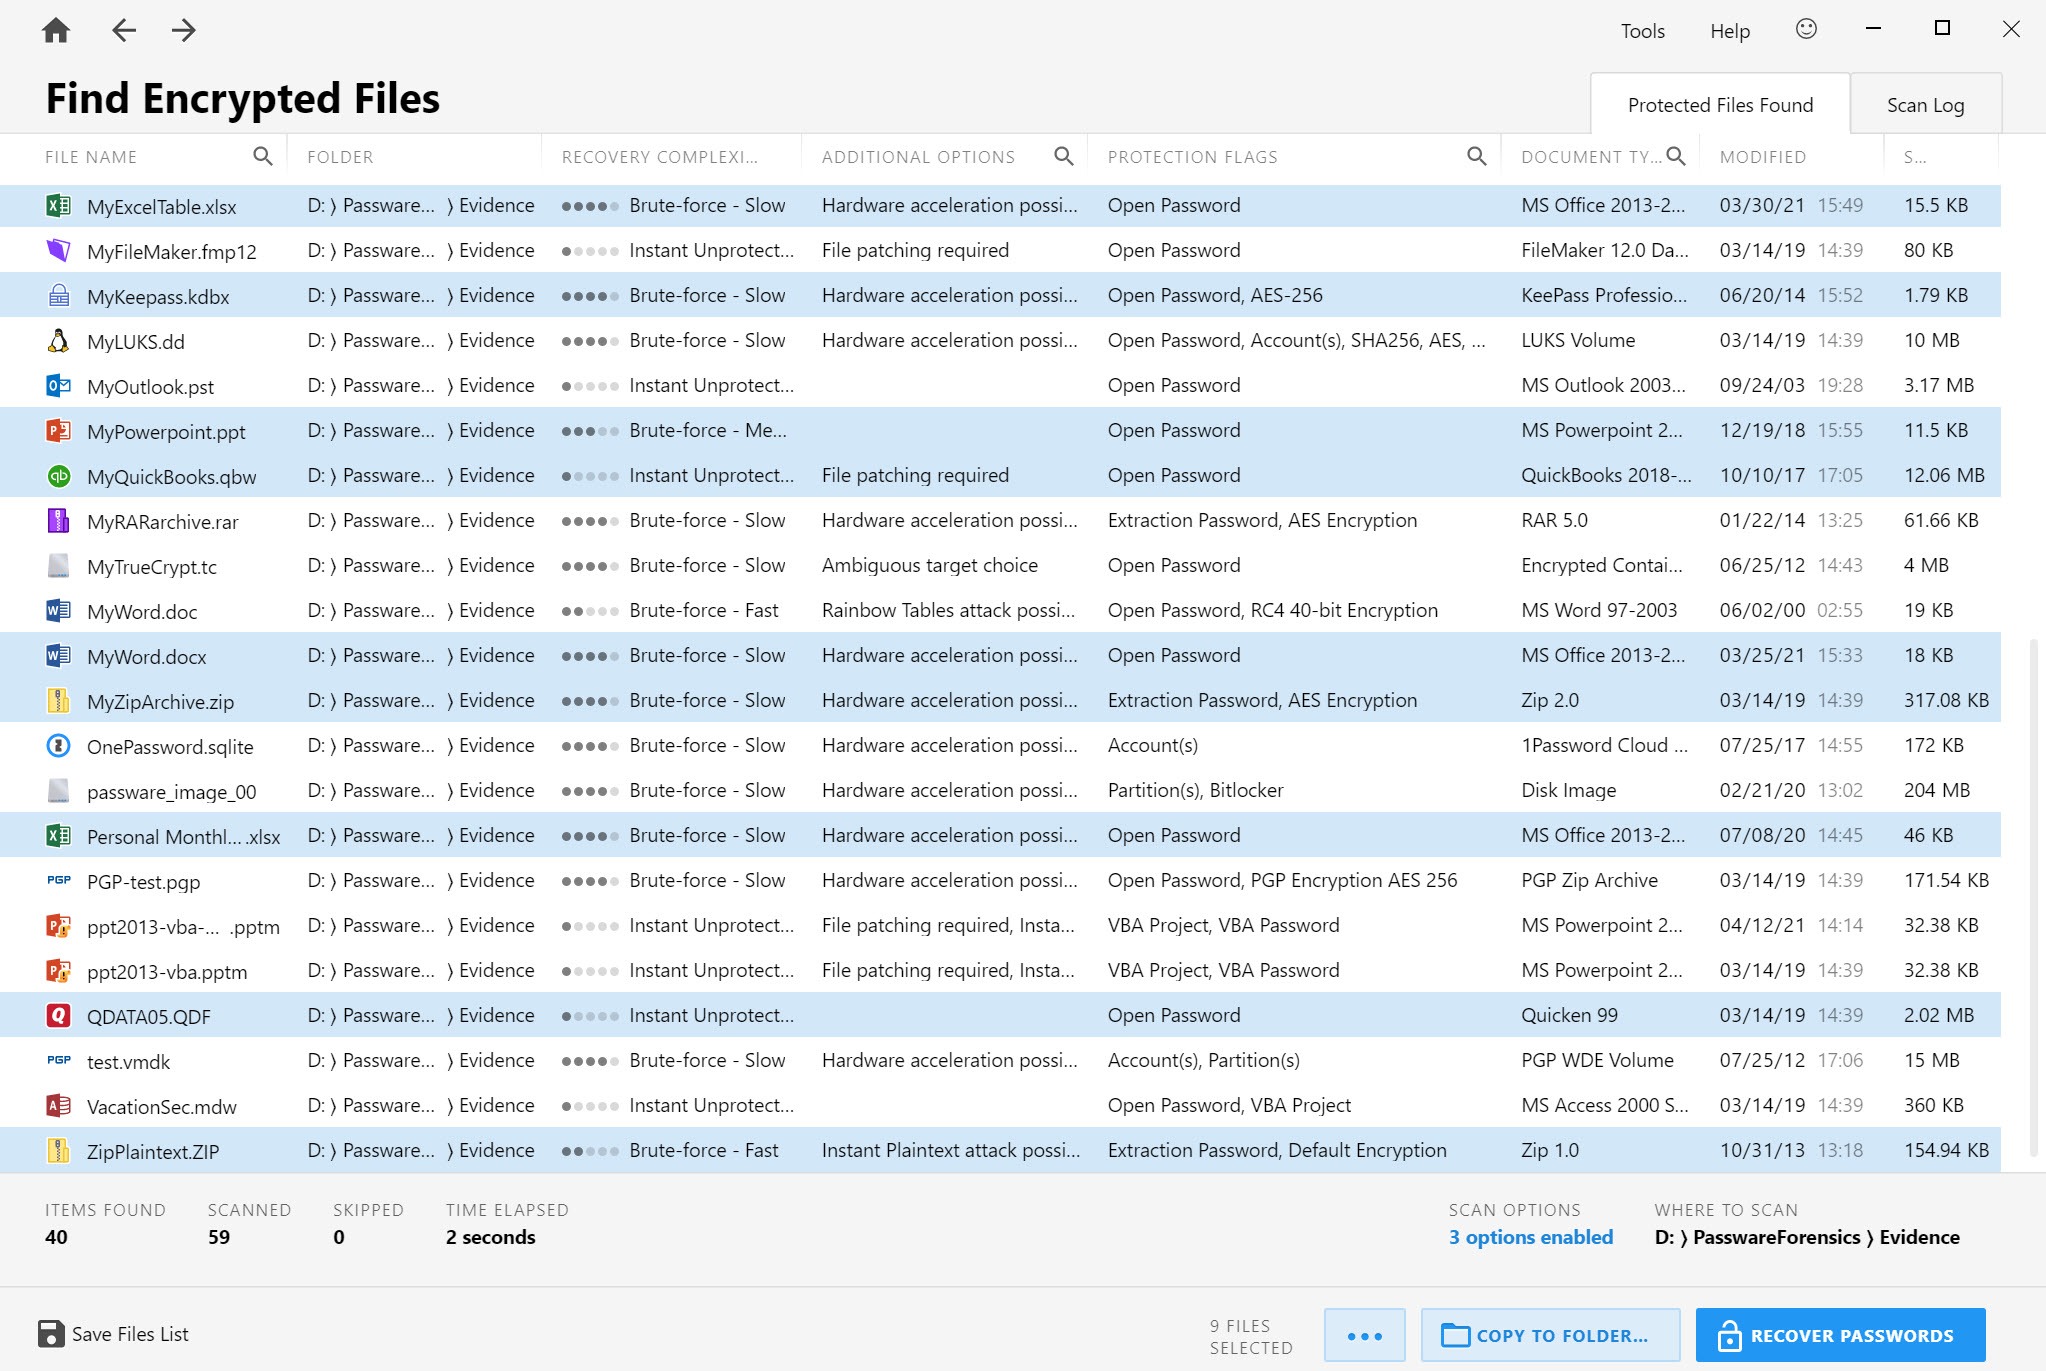Screen dimensions: 2046x1371
Task: Sort by the Folder column header
Action: (x=340, y=157)
